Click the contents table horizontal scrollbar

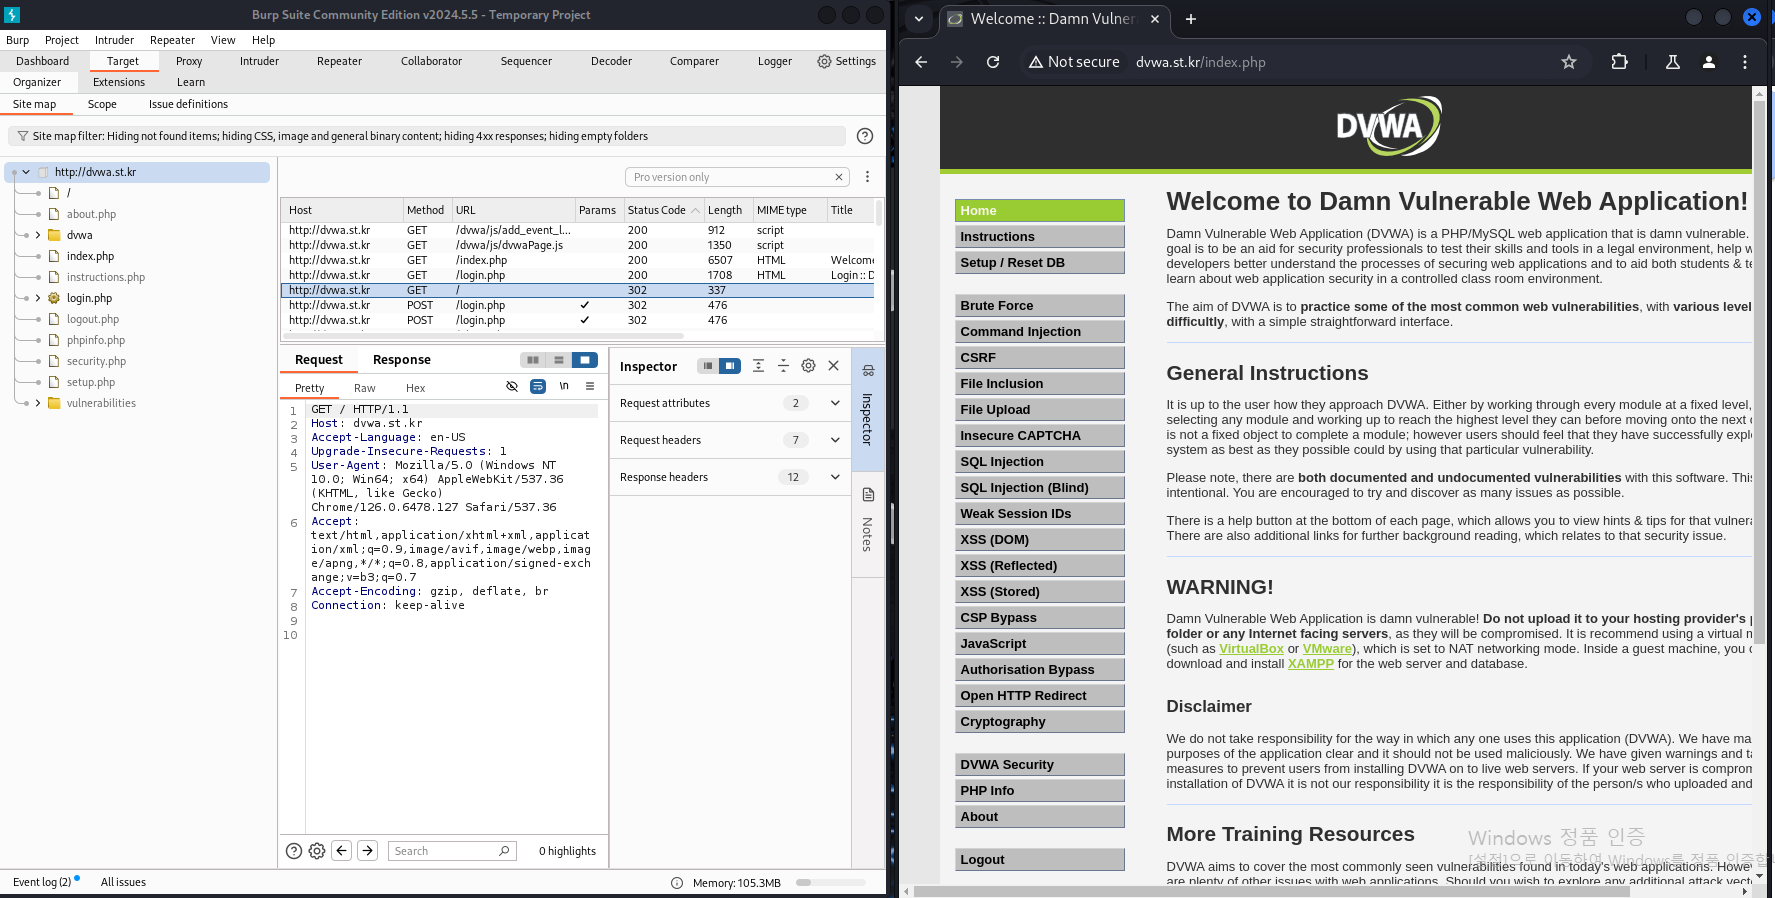coord(484,336)
